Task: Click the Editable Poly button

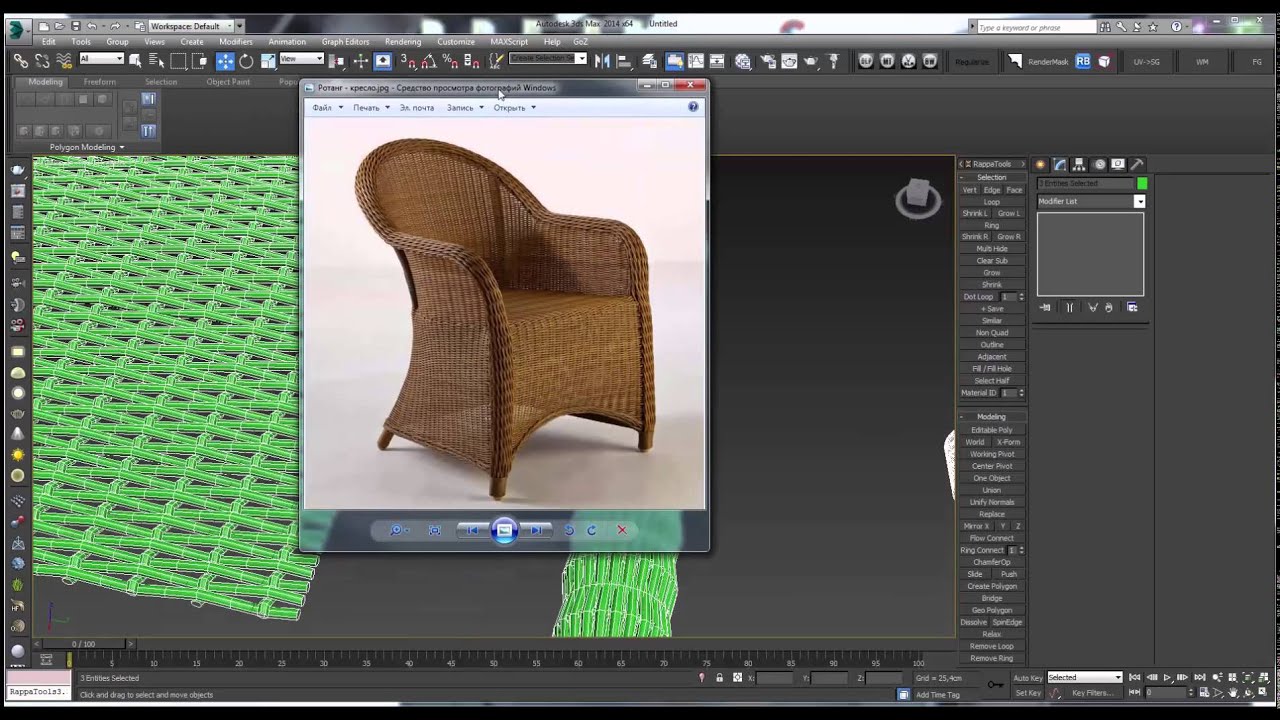Action: click(x=991, y=430)
